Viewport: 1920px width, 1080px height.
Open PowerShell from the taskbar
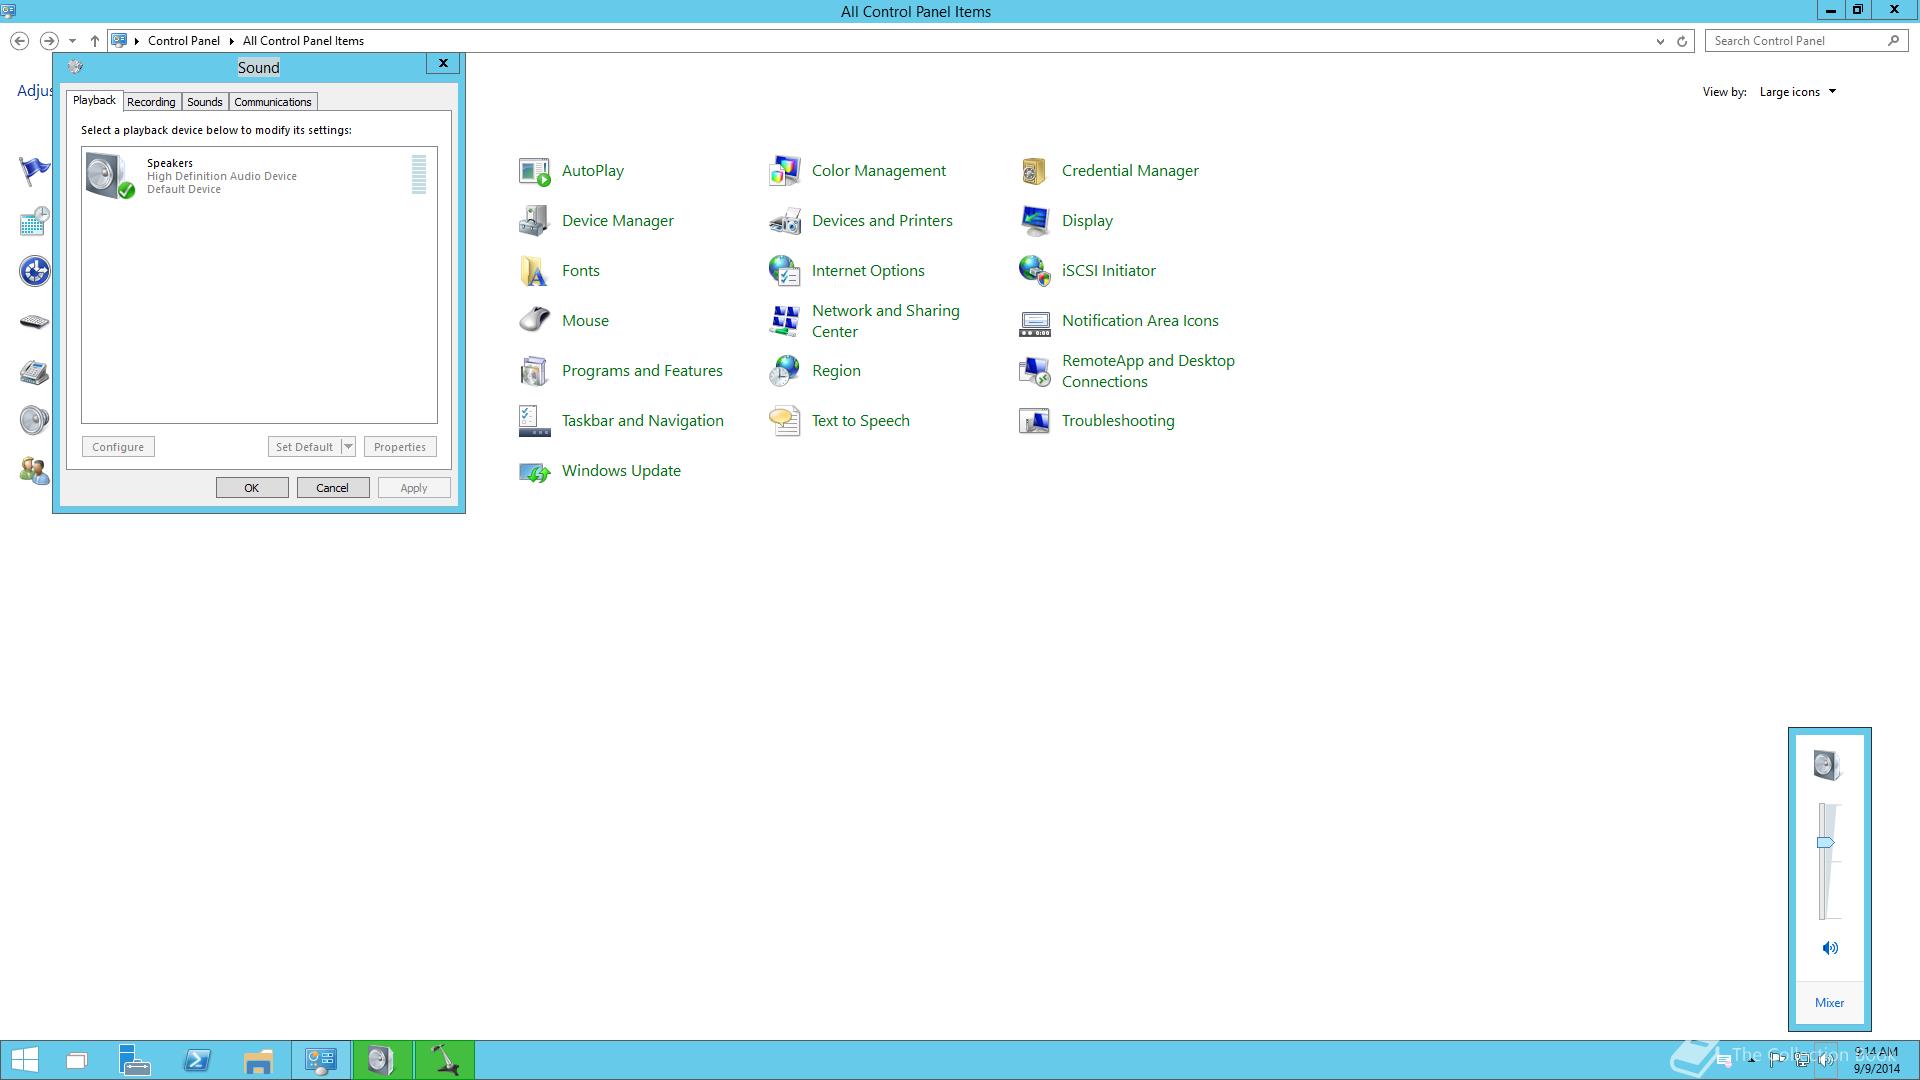[x=197, y=1060]
